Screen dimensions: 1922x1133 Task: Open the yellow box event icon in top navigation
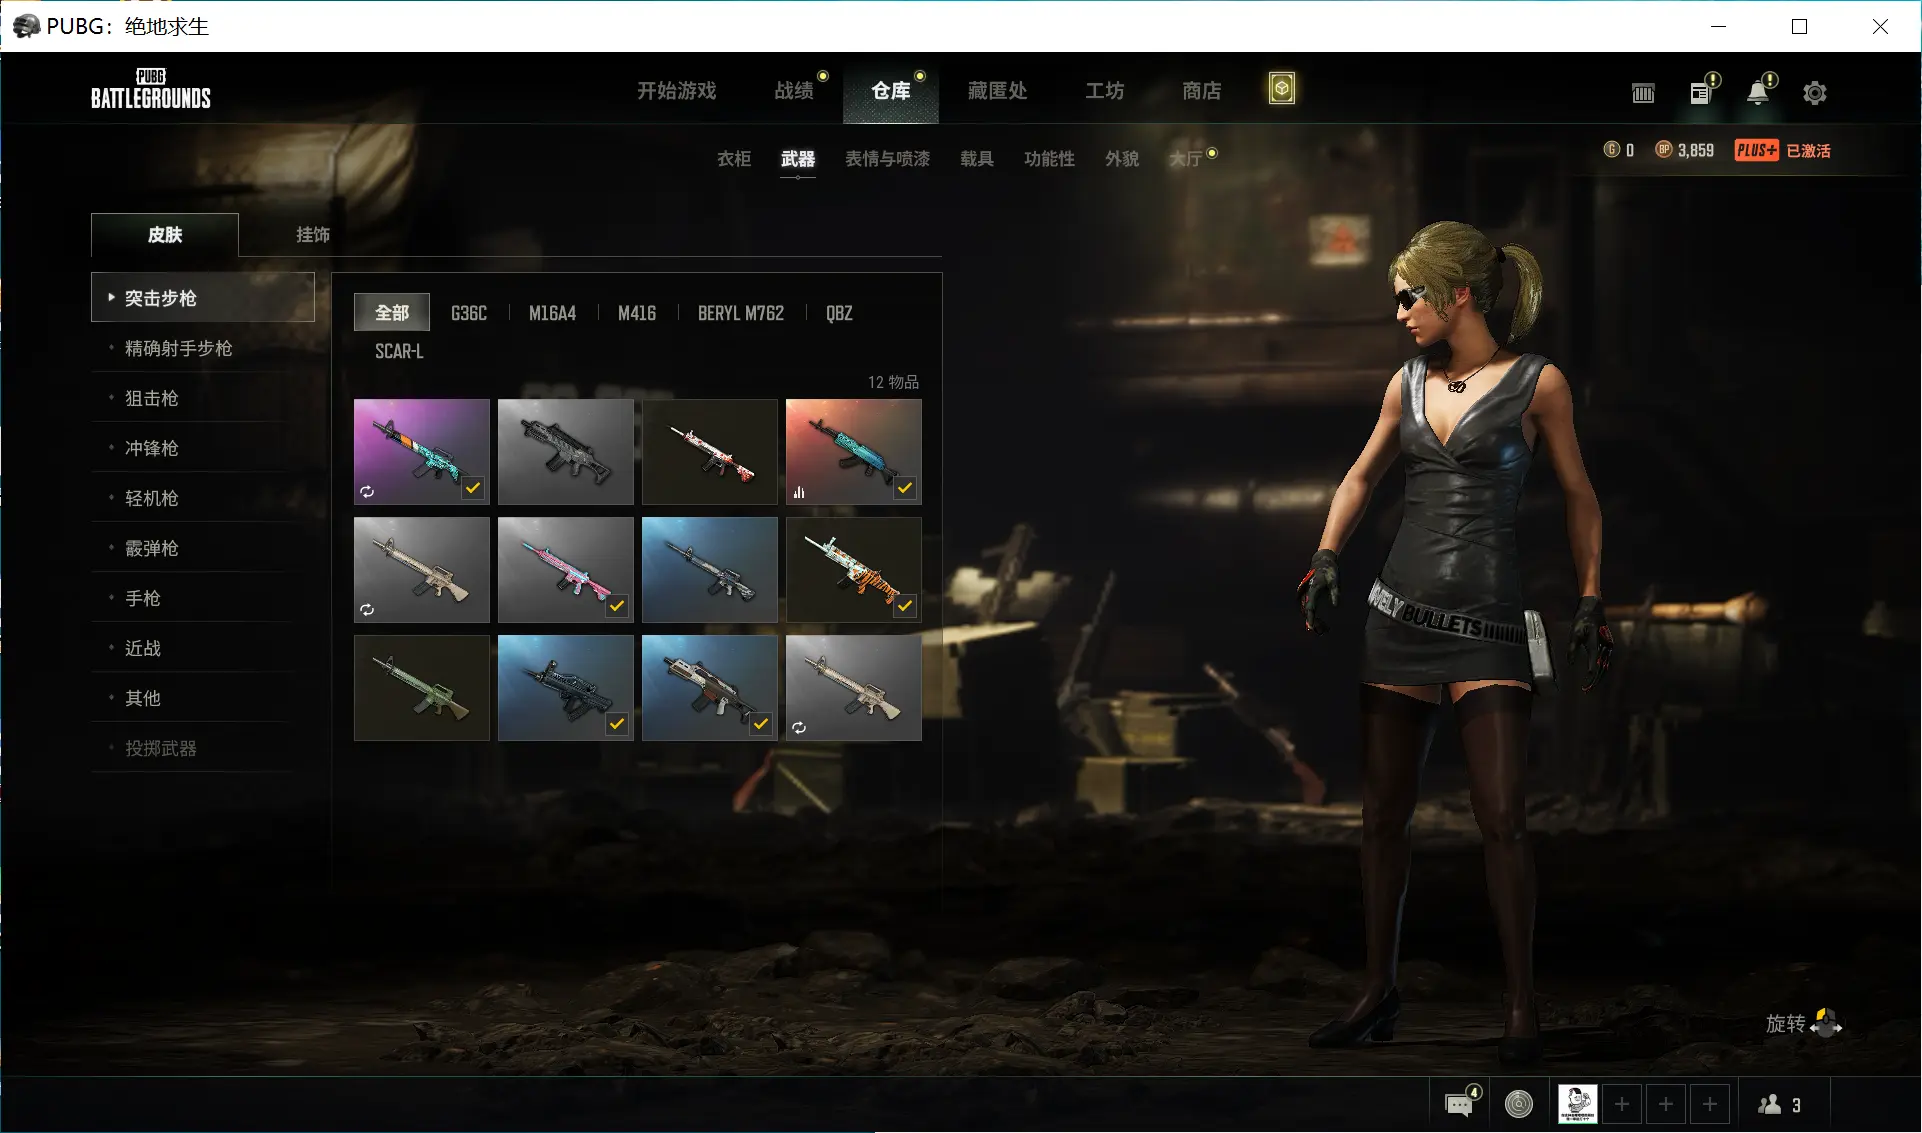pos(1282,89)
